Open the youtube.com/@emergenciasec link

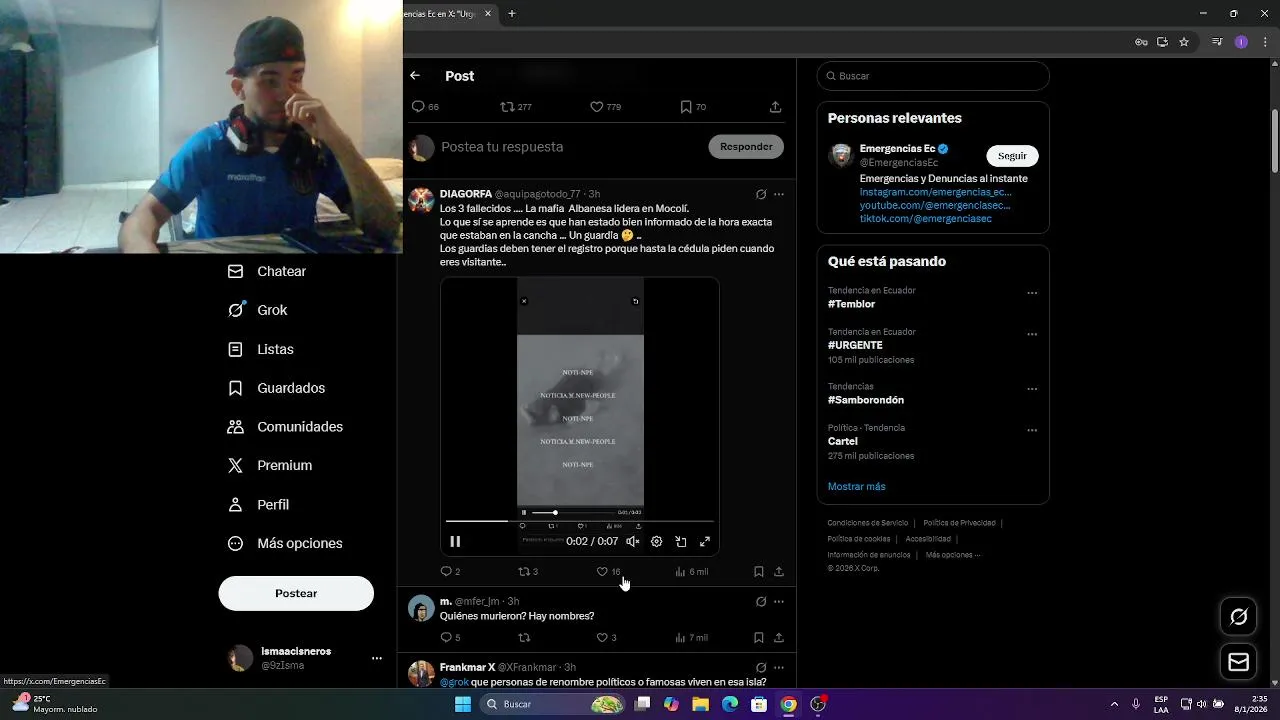[x=935, y=205]
